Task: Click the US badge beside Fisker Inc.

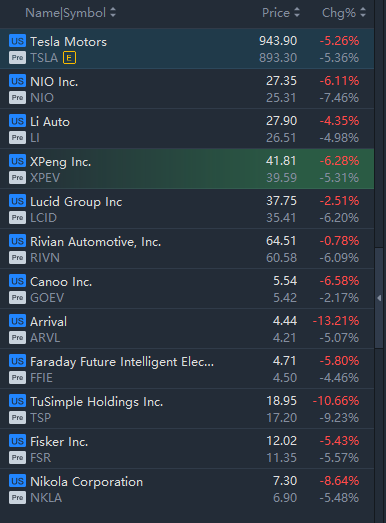Action: coord(17,441)
